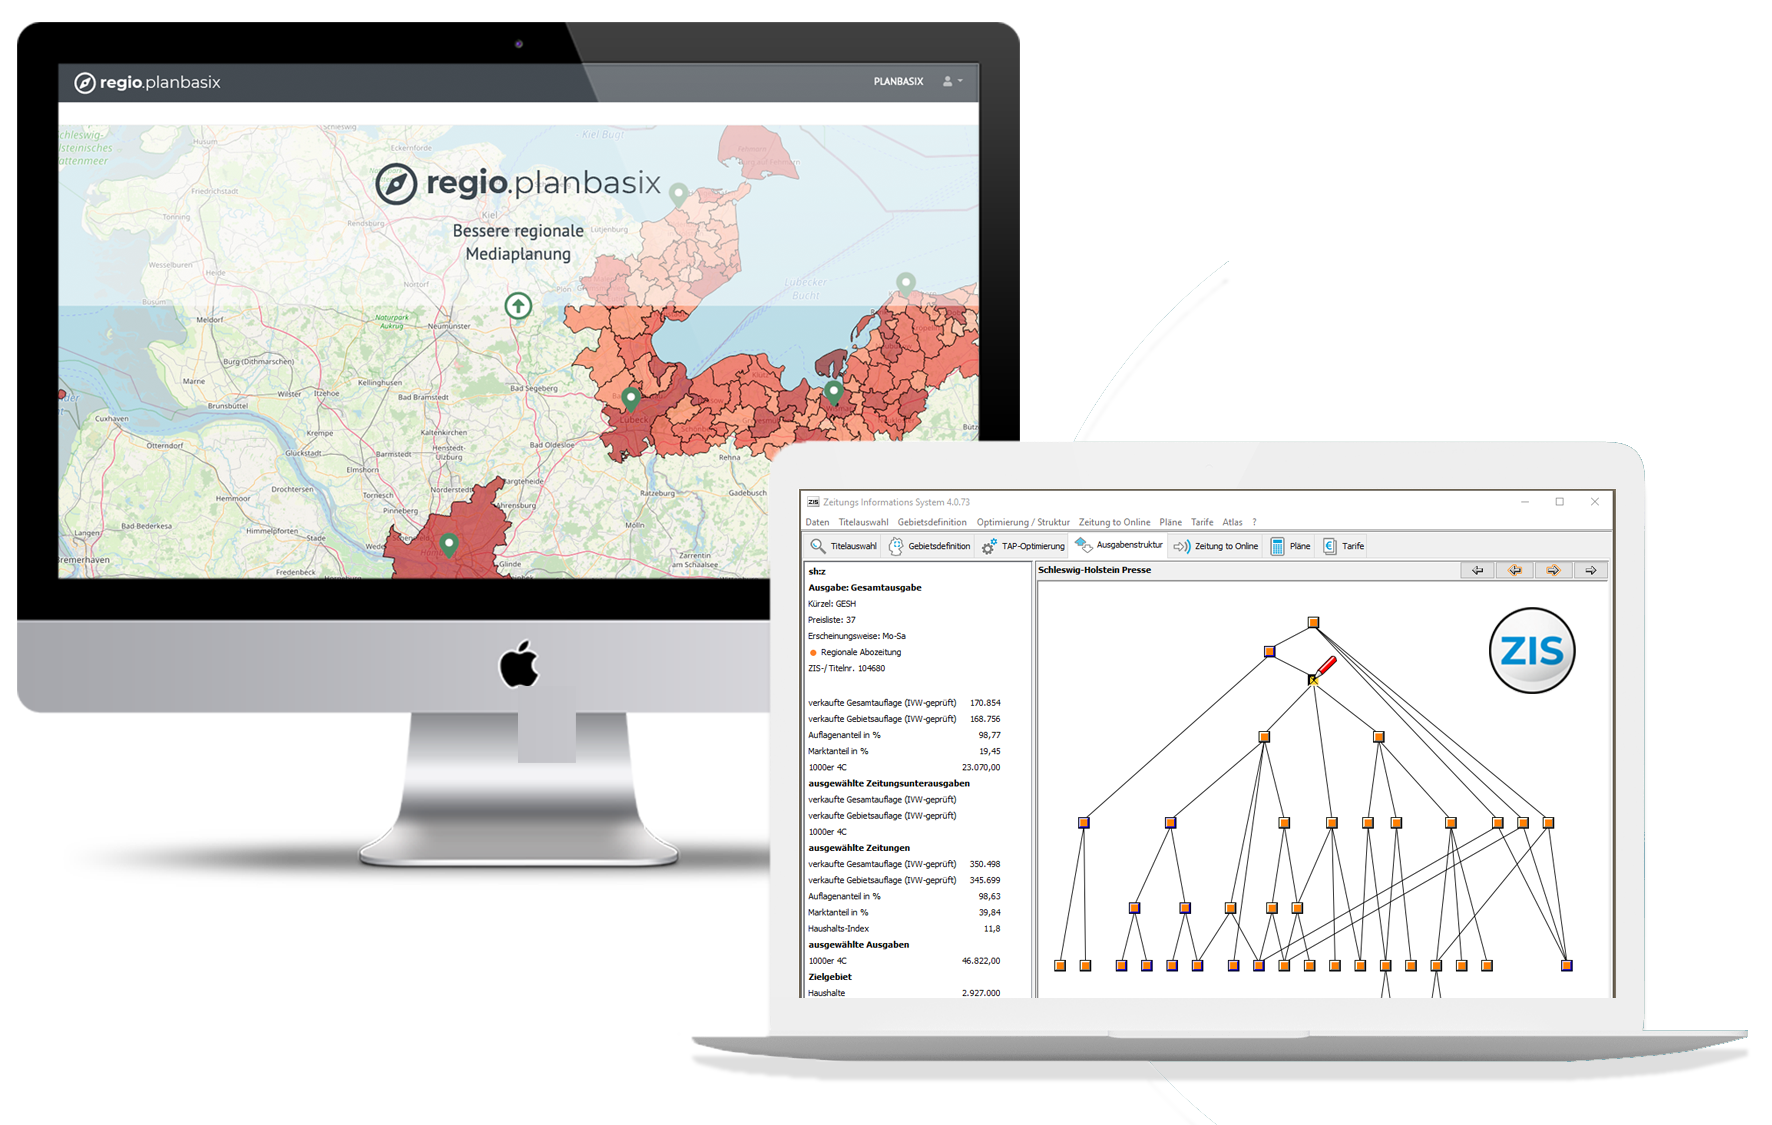Open the Optimierung / Struktur menu
Screen dimensions: 1772x1125
pos(1022,522)
